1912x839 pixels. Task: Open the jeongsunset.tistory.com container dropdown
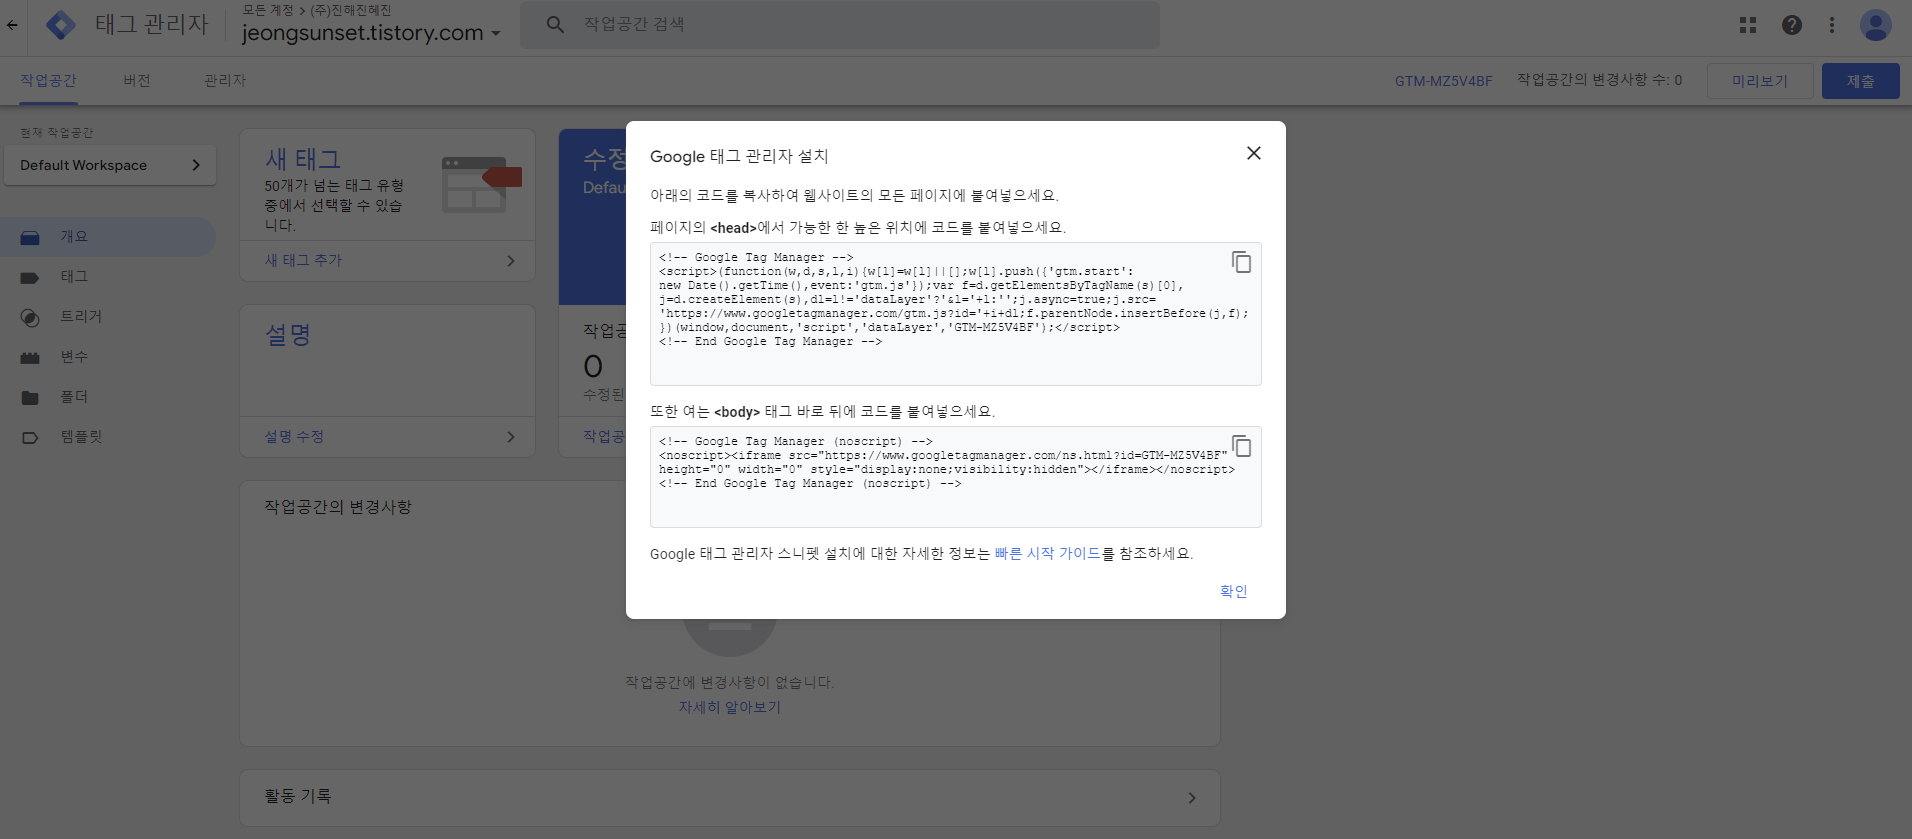371,33
